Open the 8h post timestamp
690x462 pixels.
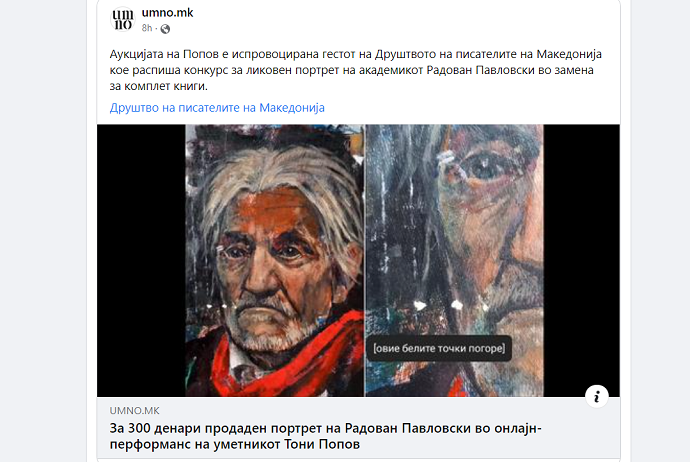147,28
